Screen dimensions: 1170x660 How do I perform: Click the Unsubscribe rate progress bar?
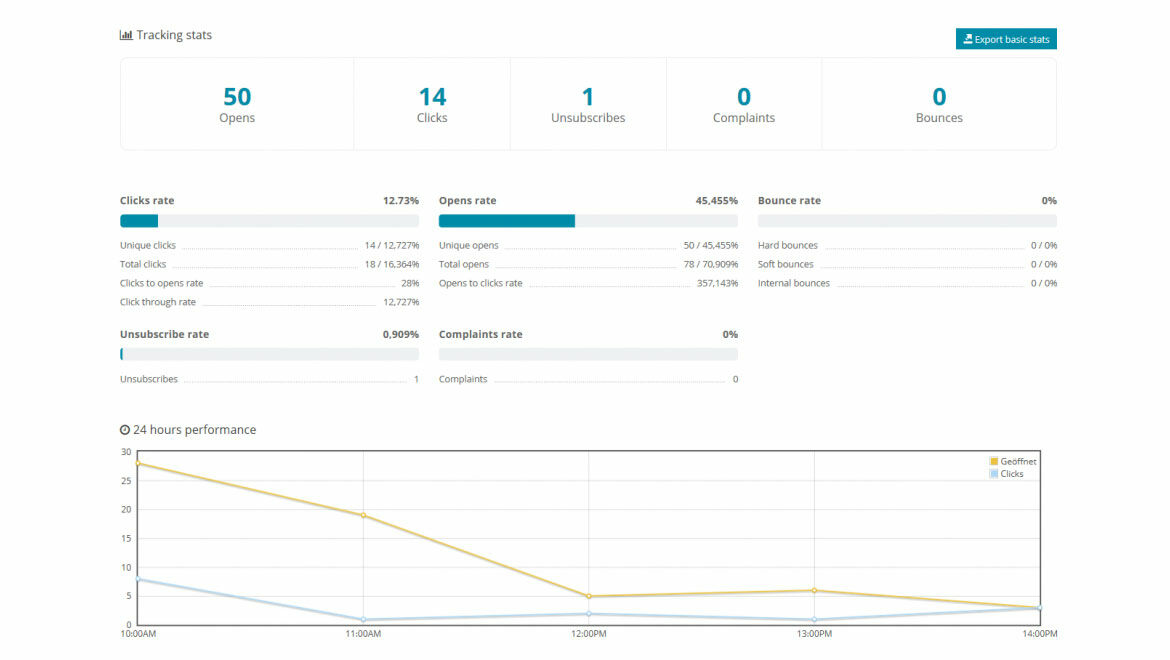269,354
